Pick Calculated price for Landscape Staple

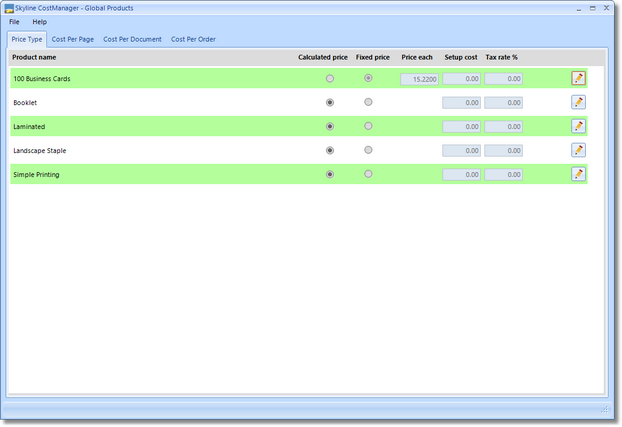(x=330, y=150)
